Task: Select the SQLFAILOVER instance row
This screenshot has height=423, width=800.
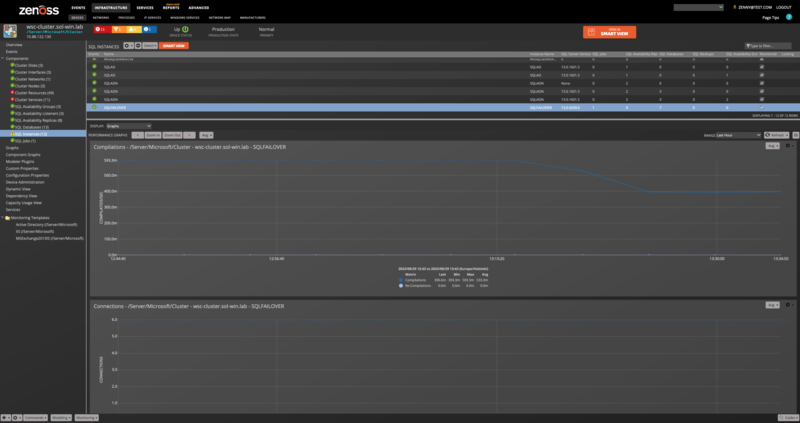Action: coord(443,108)
